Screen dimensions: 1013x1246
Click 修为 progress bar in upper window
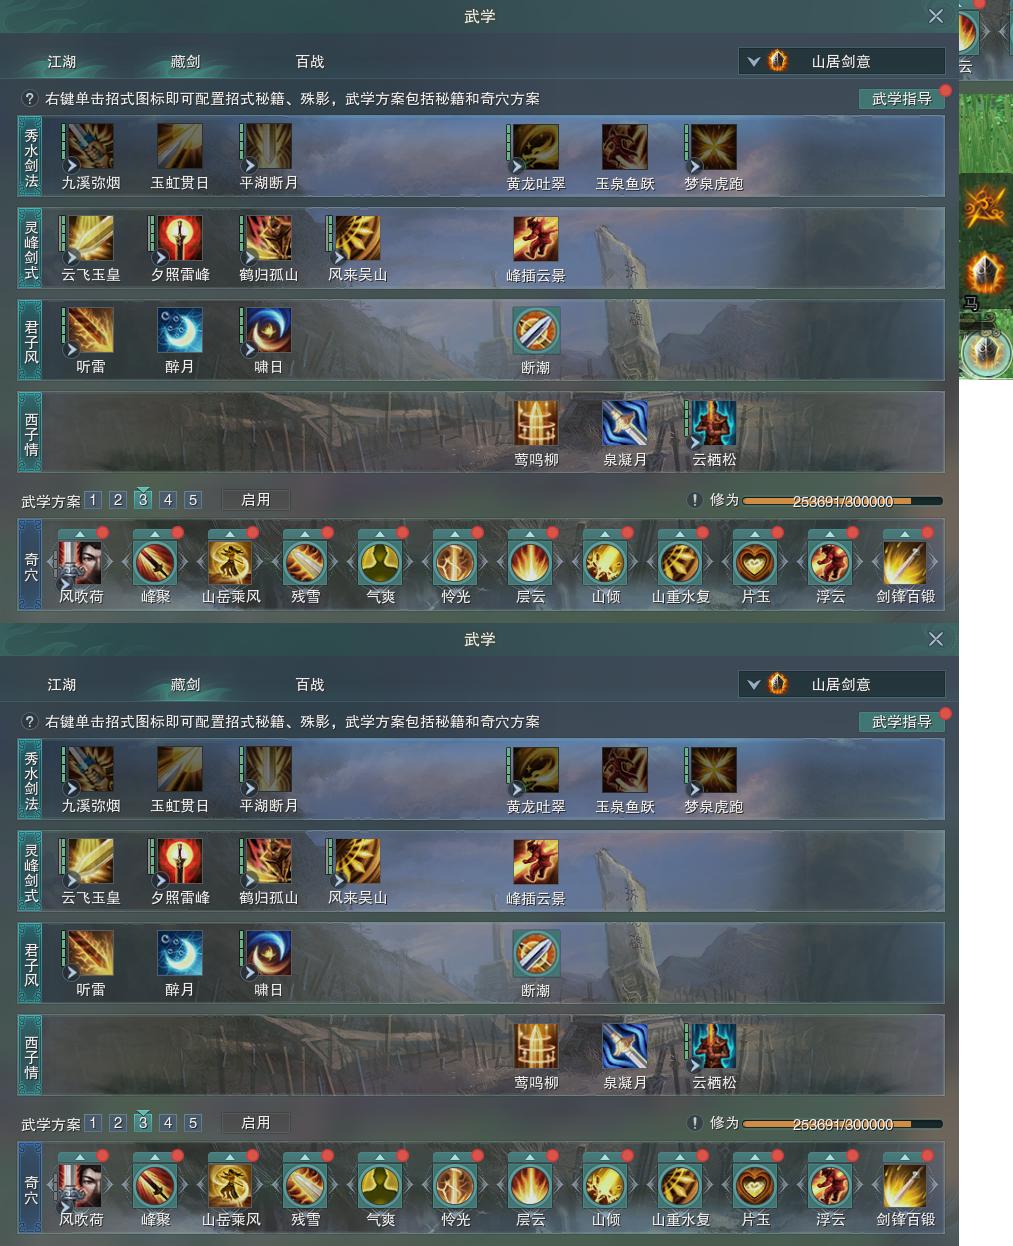[842, 501]
